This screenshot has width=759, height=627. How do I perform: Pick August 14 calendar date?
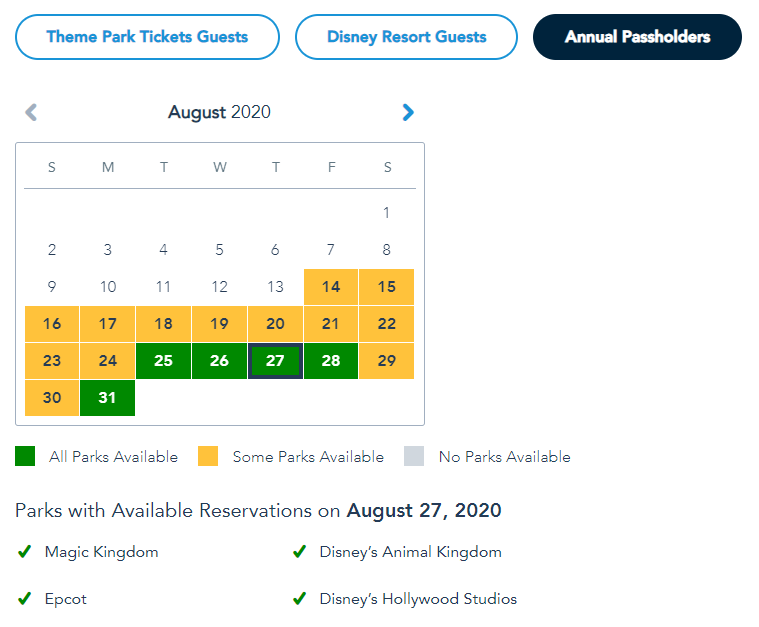click(x=331, y=287)
